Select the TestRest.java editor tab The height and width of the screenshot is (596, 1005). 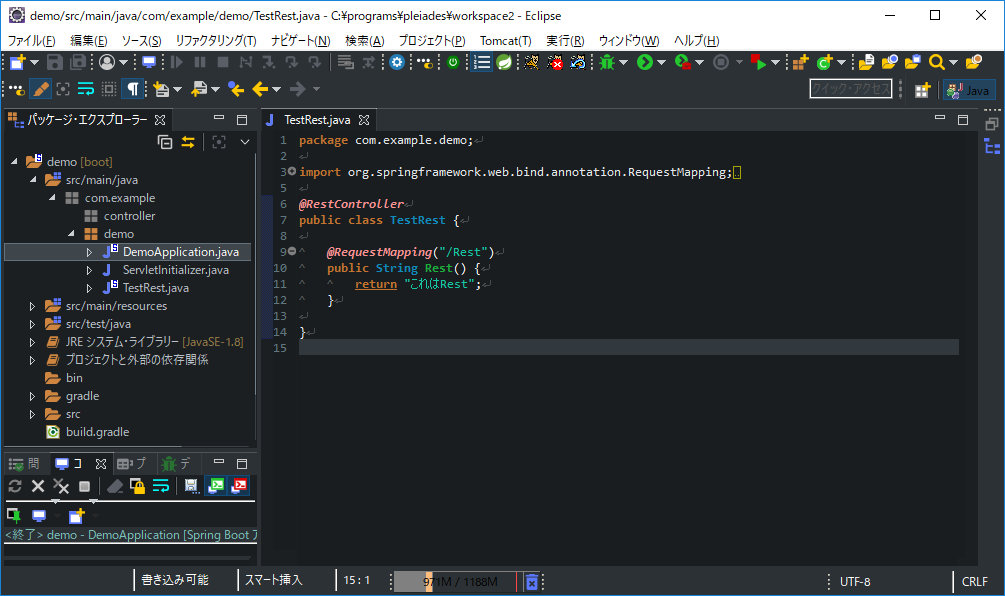coord(316,119)
